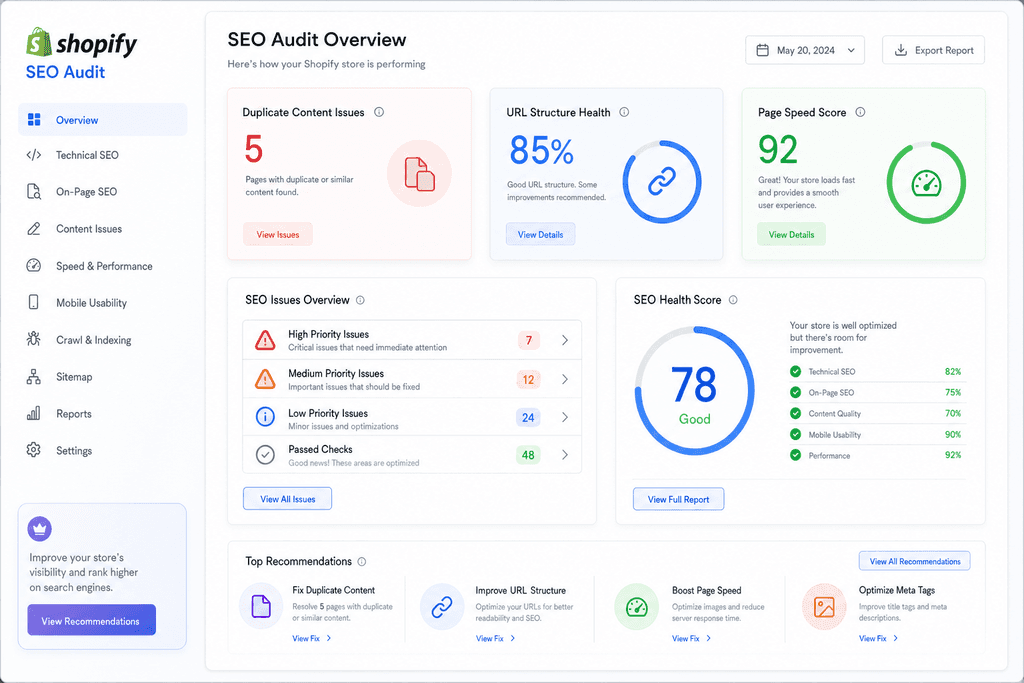This screenshot has width=1024, height=683.
Task: Click the Low Priority info circle icon
Action: click(x=265, y=417)
